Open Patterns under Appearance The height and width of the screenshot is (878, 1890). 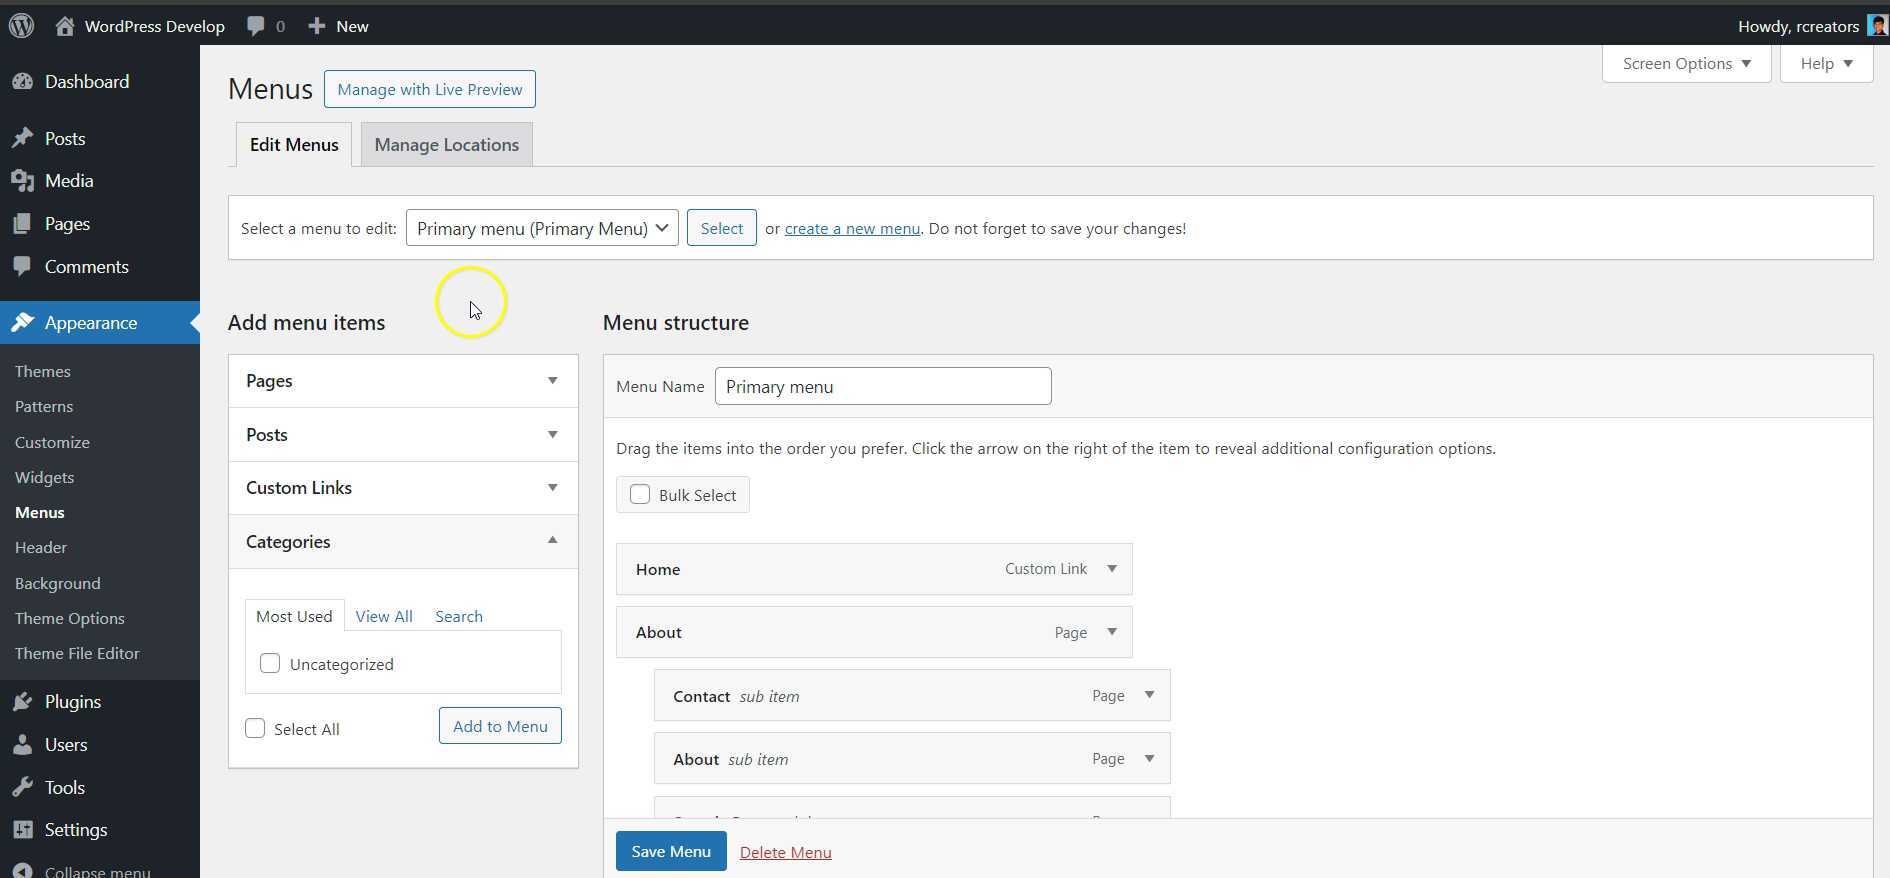[44, 406]
